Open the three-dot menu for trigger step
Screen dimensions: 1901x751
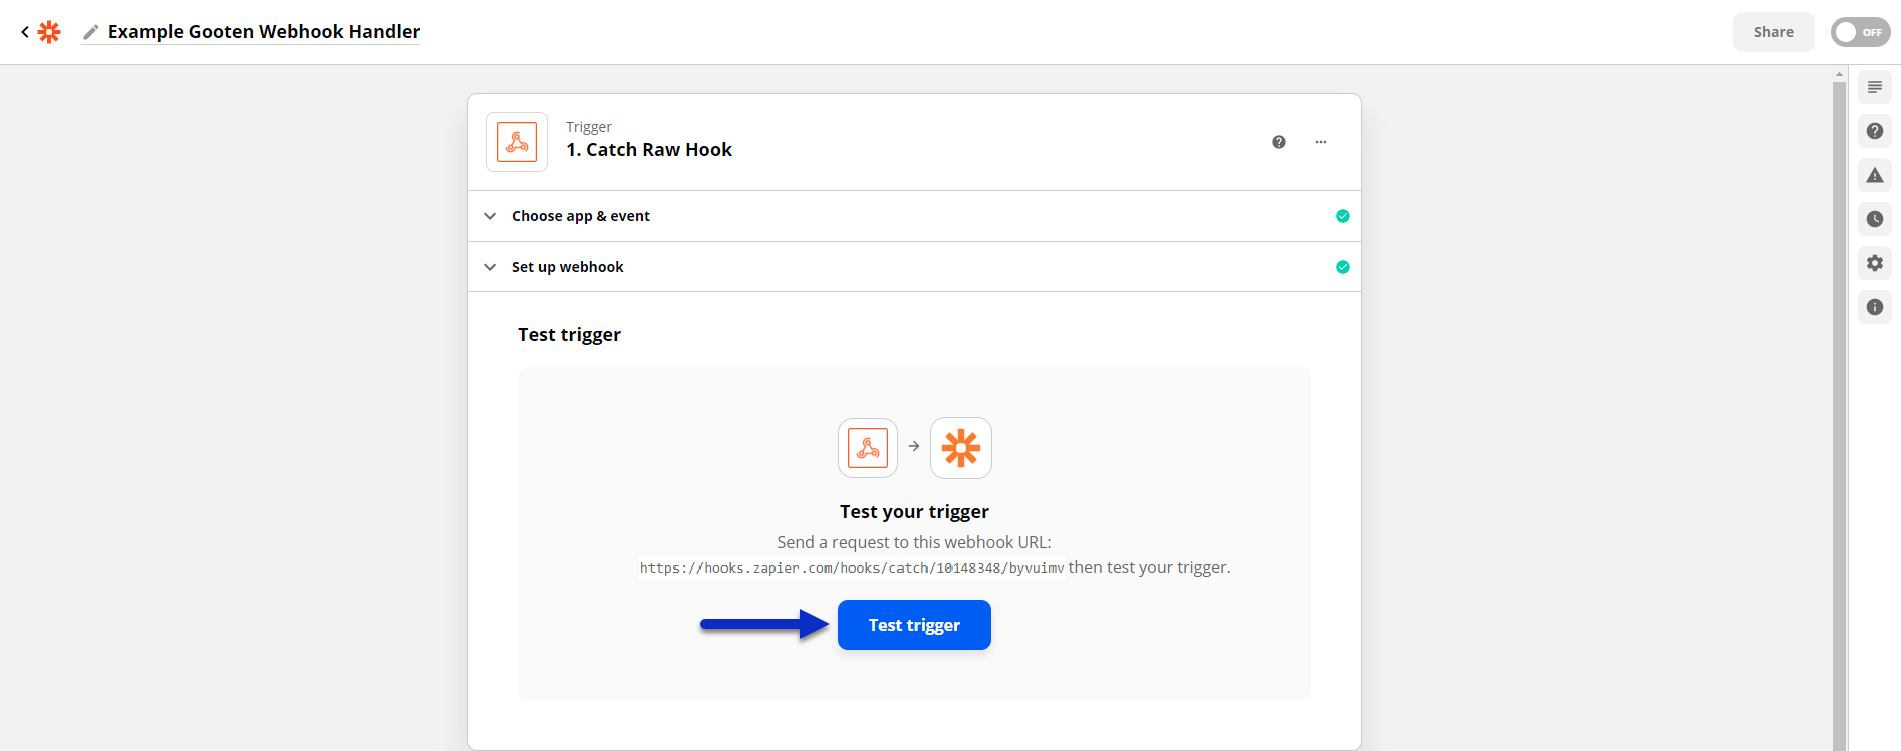coord(1321,142)
